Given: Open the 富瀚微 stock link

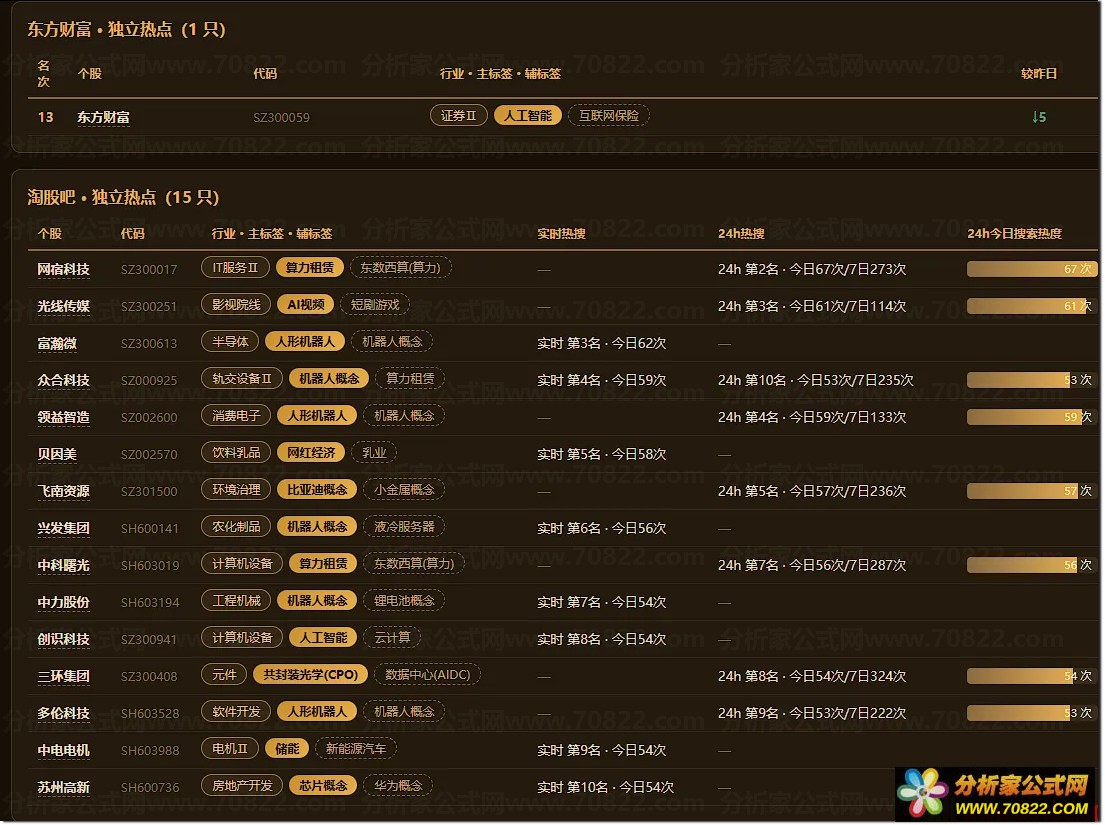Looking at the screenshot, I should tap(57, 343).
